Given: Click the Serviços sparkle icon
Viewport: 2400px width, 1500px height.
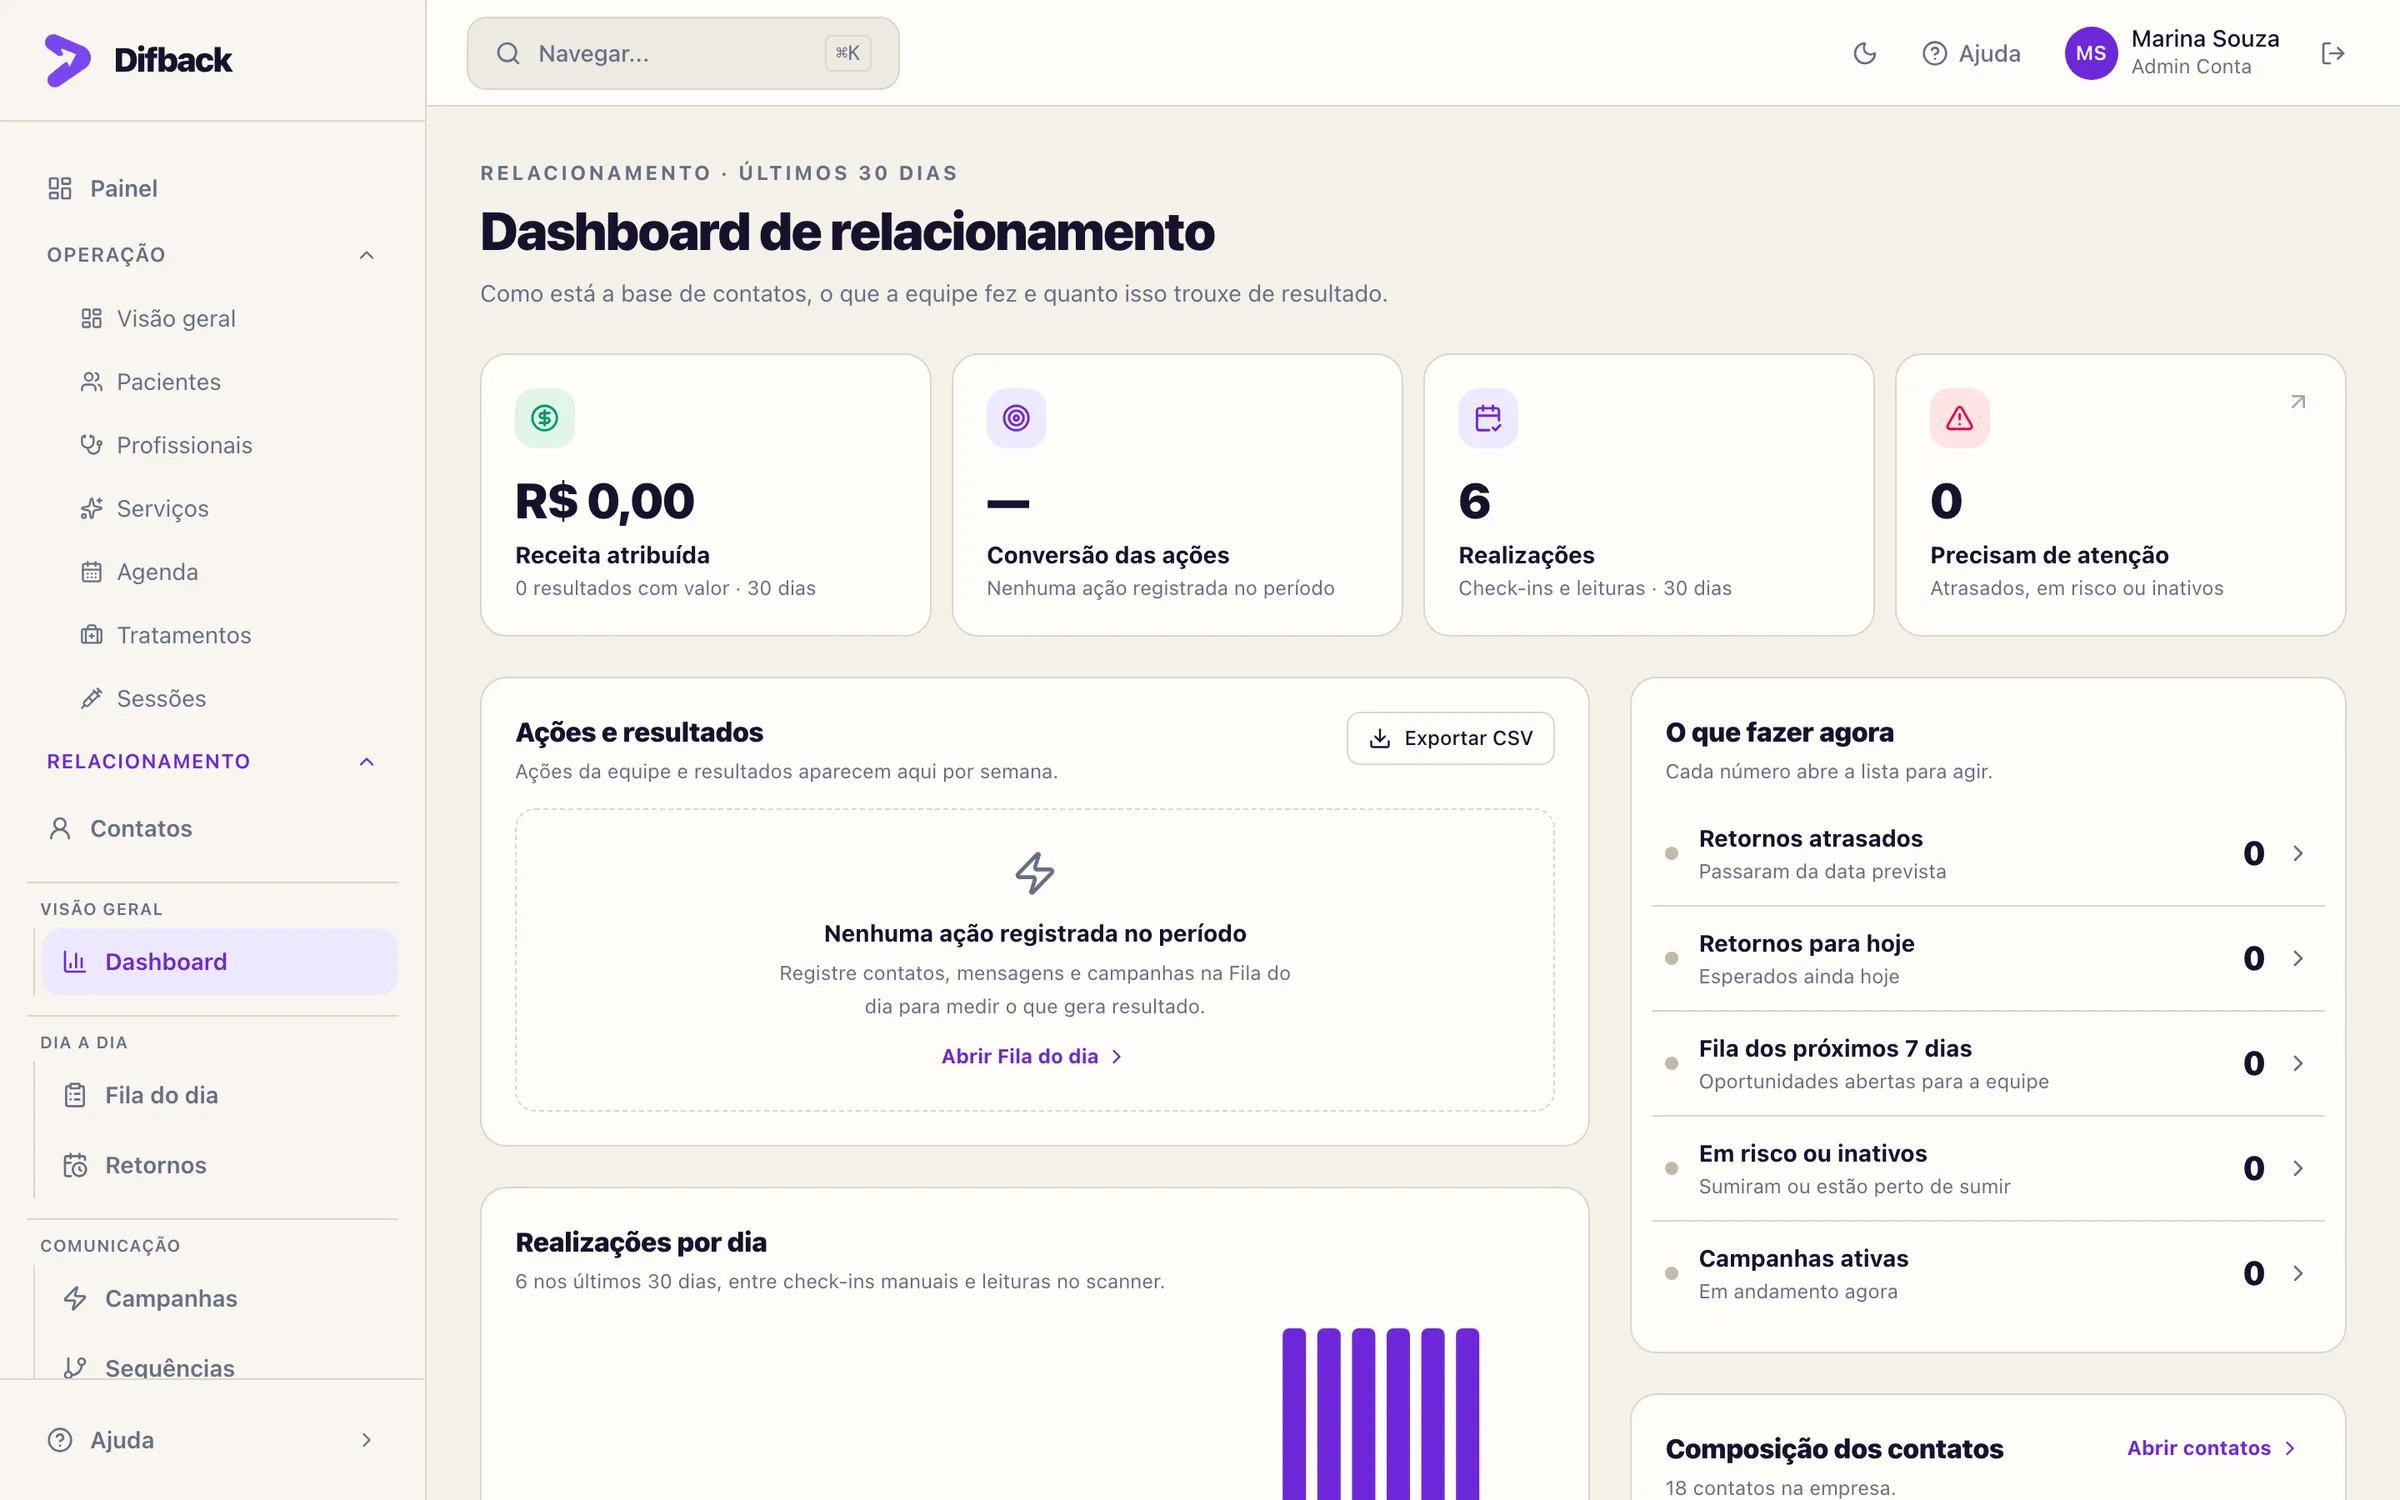Looking at the screenshot, I should tap(91, 508).
